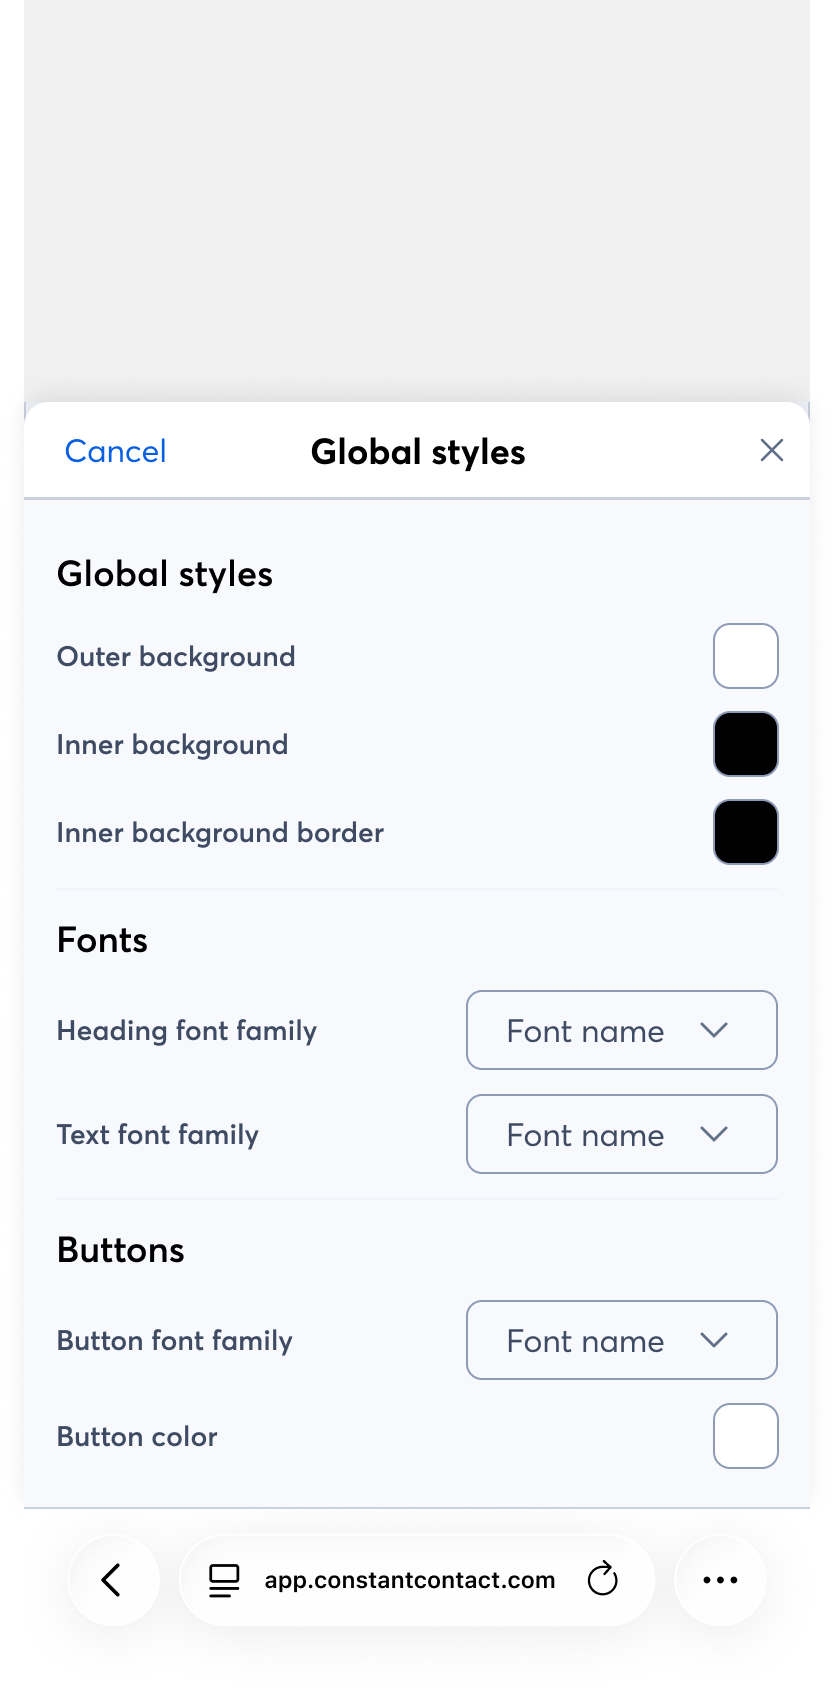
Task: Choose a font in Button font family dropdown
Action: point(621,1340)
